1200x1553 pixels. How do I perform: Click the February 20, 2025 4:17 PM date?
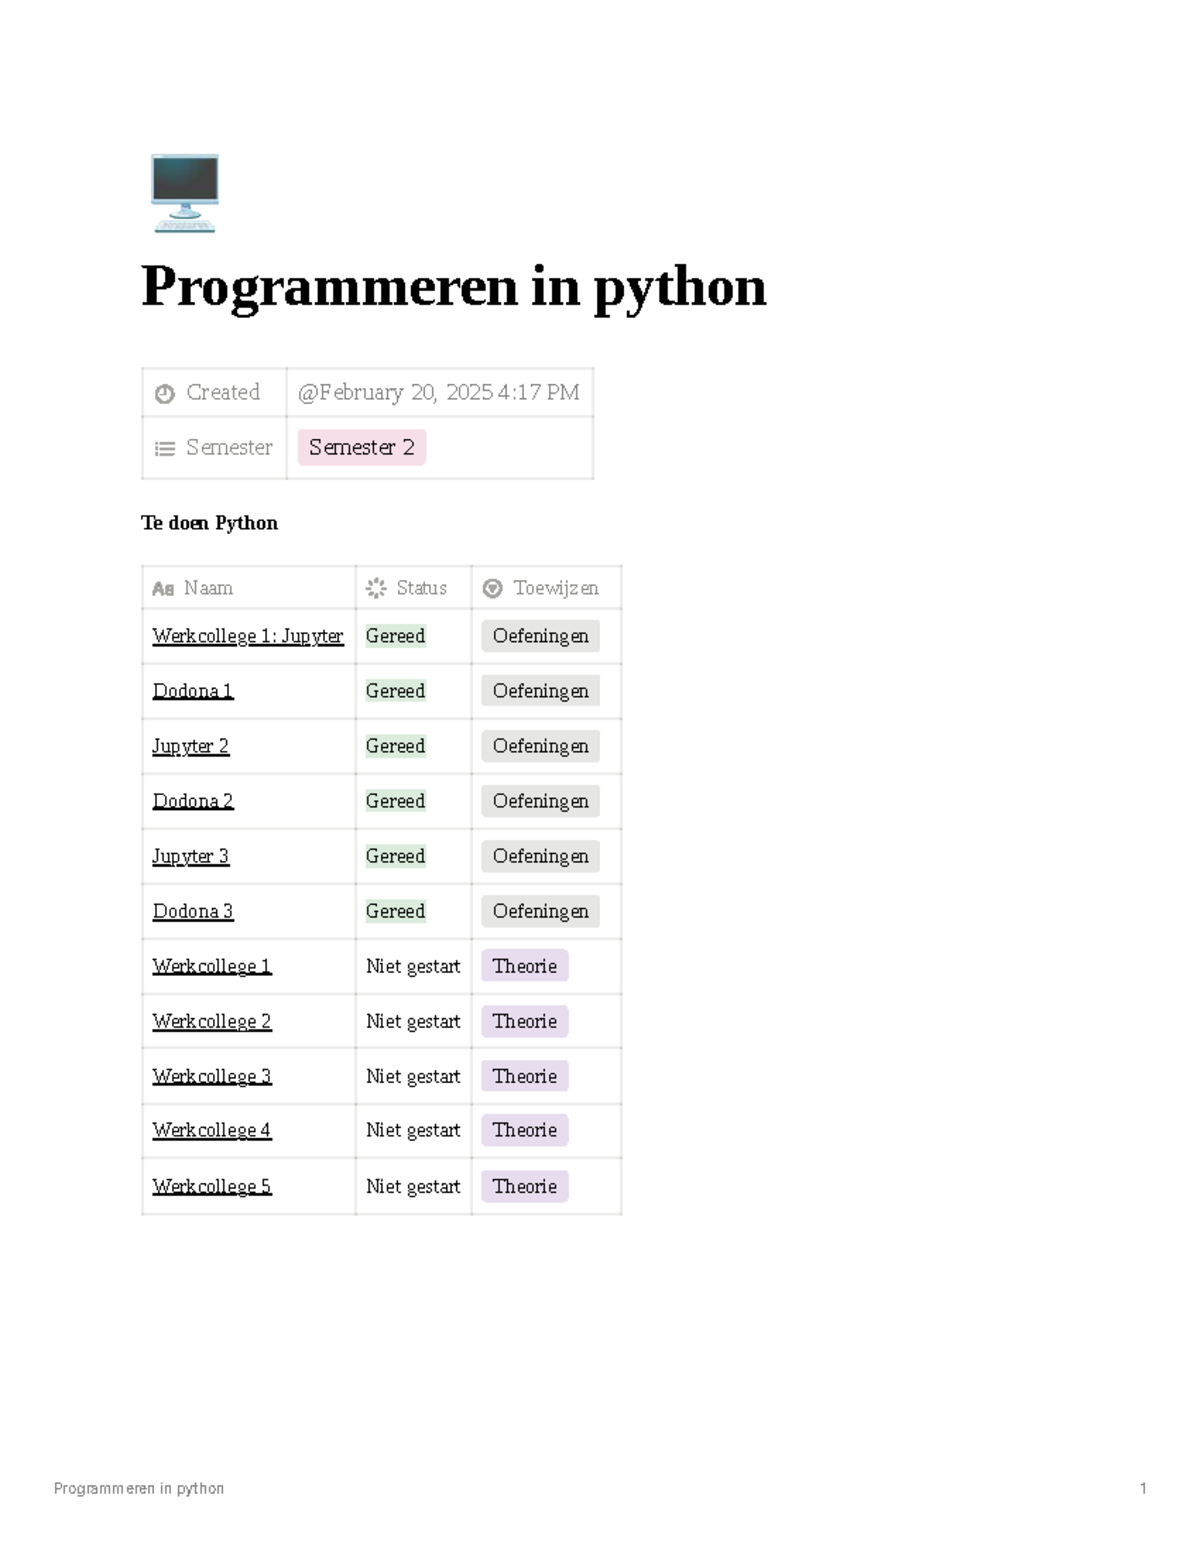pyautogui.click(x=438, y=392)
